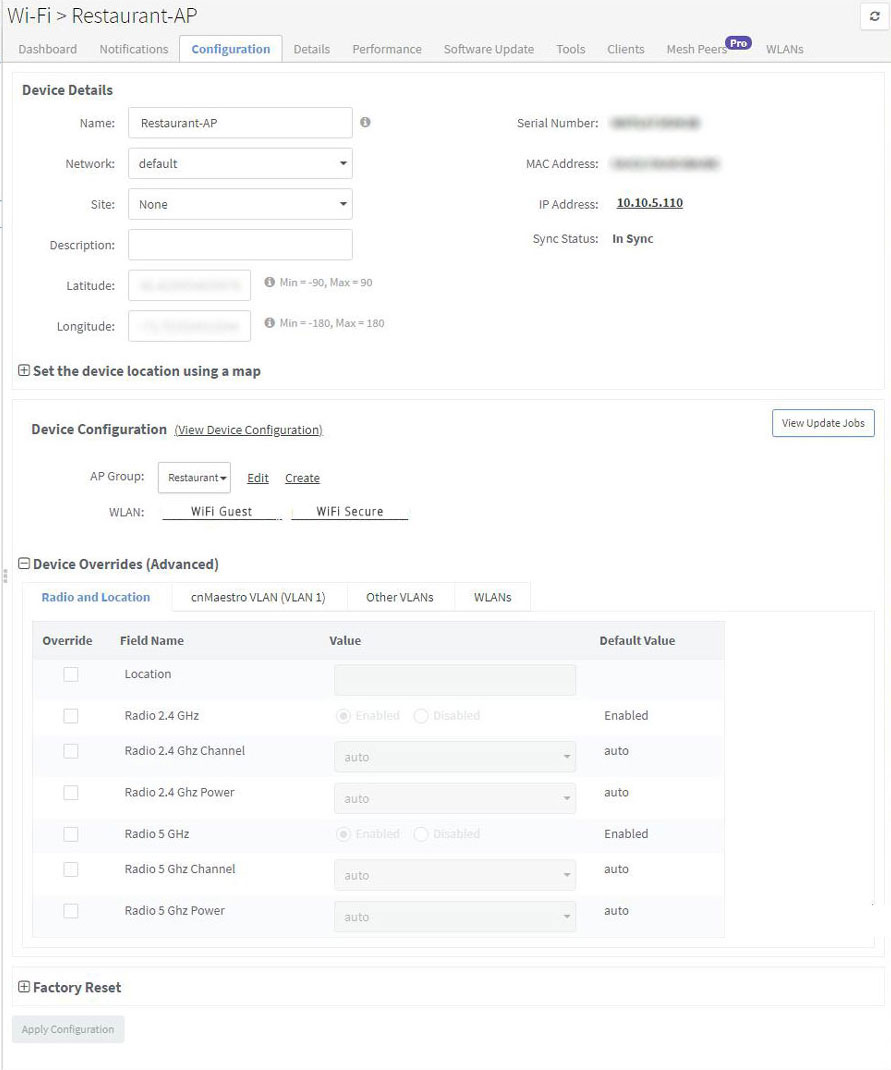
Task: Click the Description input field
Action: pos(240,245)
